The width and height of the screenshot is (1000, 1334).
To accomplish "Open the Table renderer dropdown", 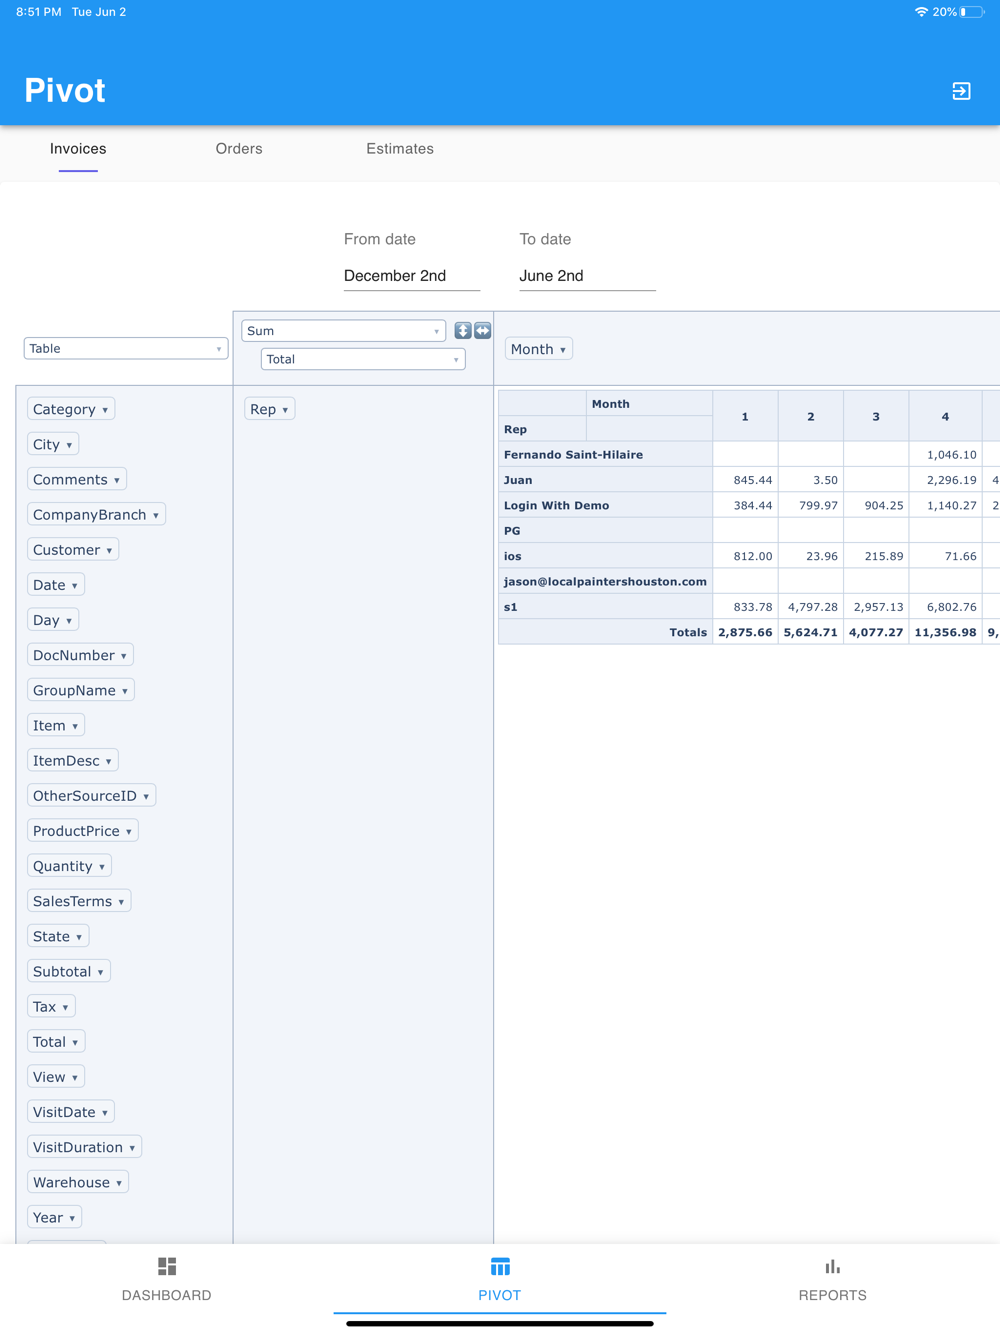I will click(126, 348).
